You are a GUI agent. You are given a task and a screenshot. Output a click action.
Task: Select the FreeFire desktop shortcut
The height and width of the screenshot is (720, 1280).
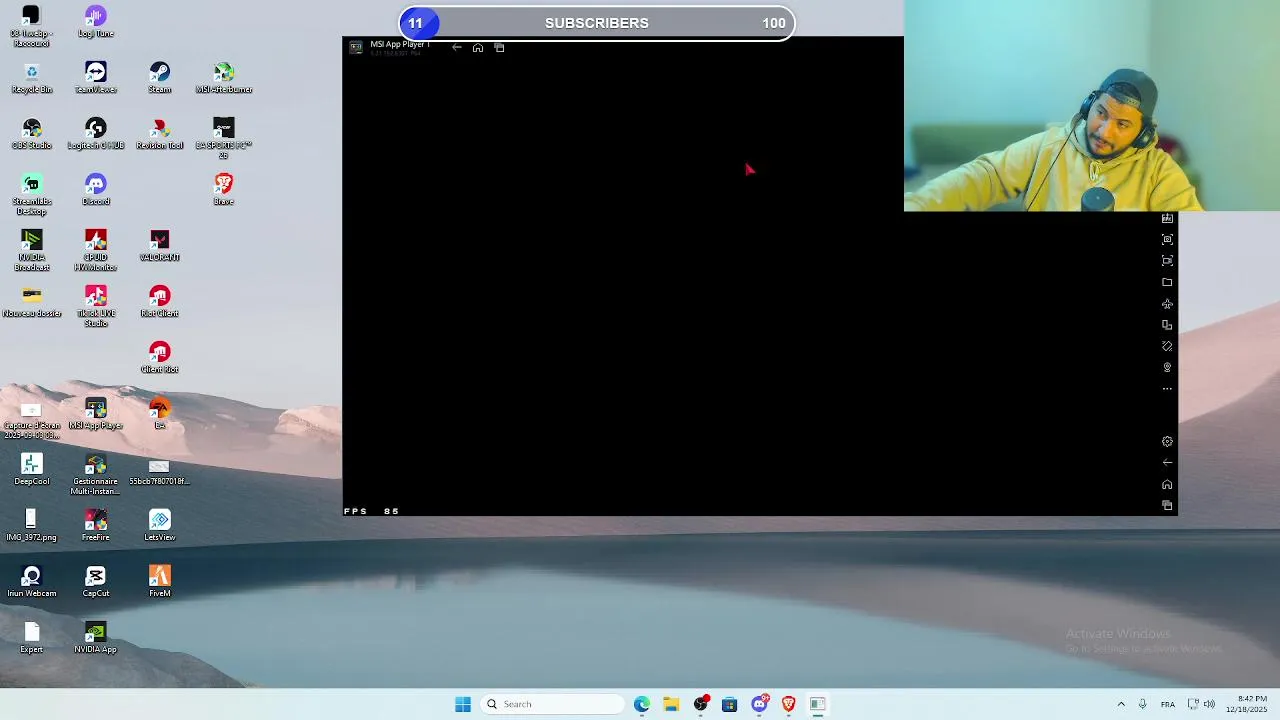coord(96,526)
